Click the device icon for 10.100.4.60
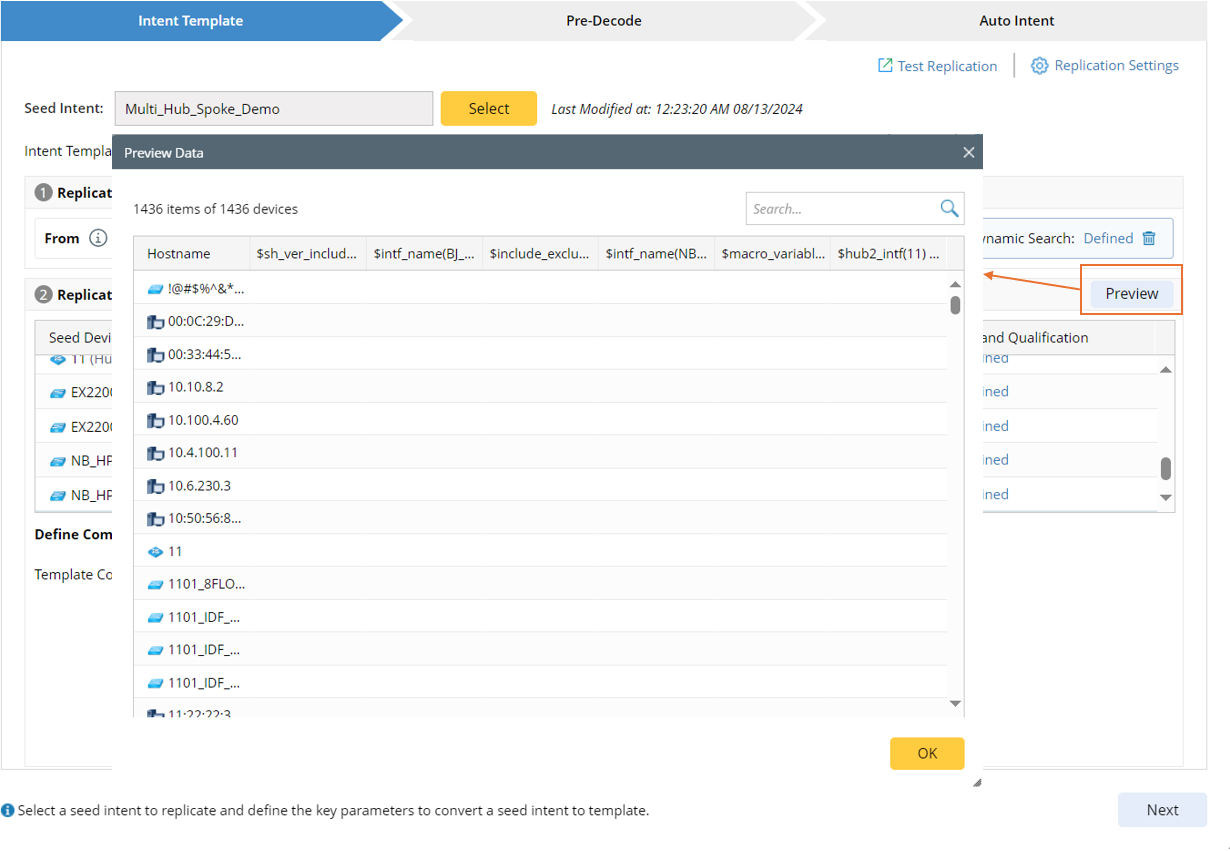 pos(155,420)
